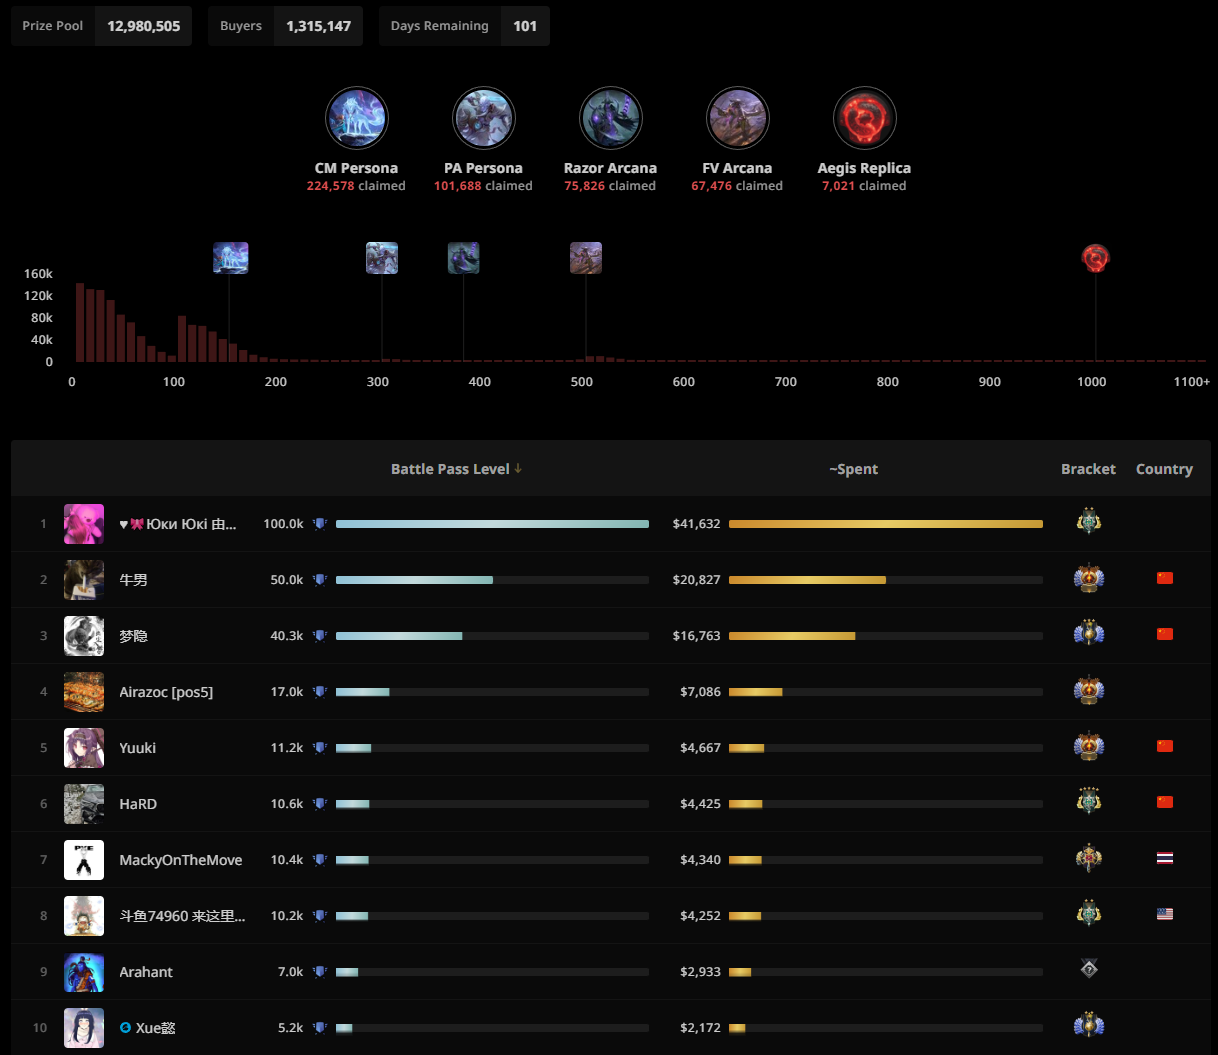The image size is (1218, 1055).
Task: Open Airazoc [pos5] avatar thumbnail
Action: click(x=84, y=692)
